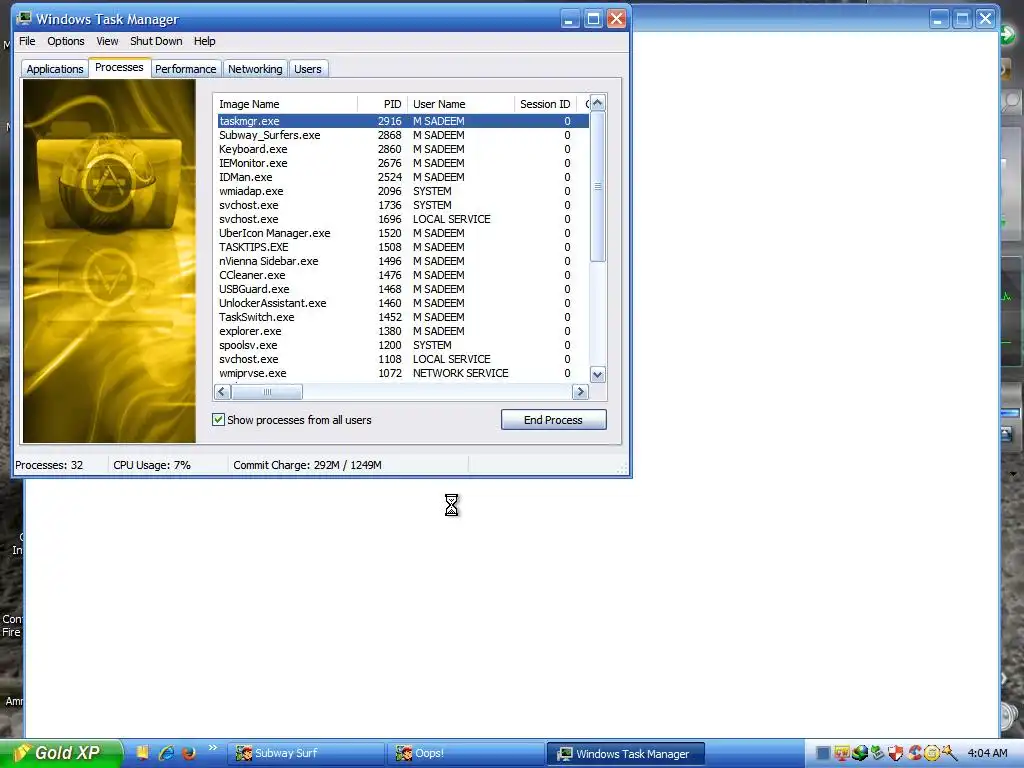Switch to the Performance tab
1024x768 pixels.
point(185,69)
